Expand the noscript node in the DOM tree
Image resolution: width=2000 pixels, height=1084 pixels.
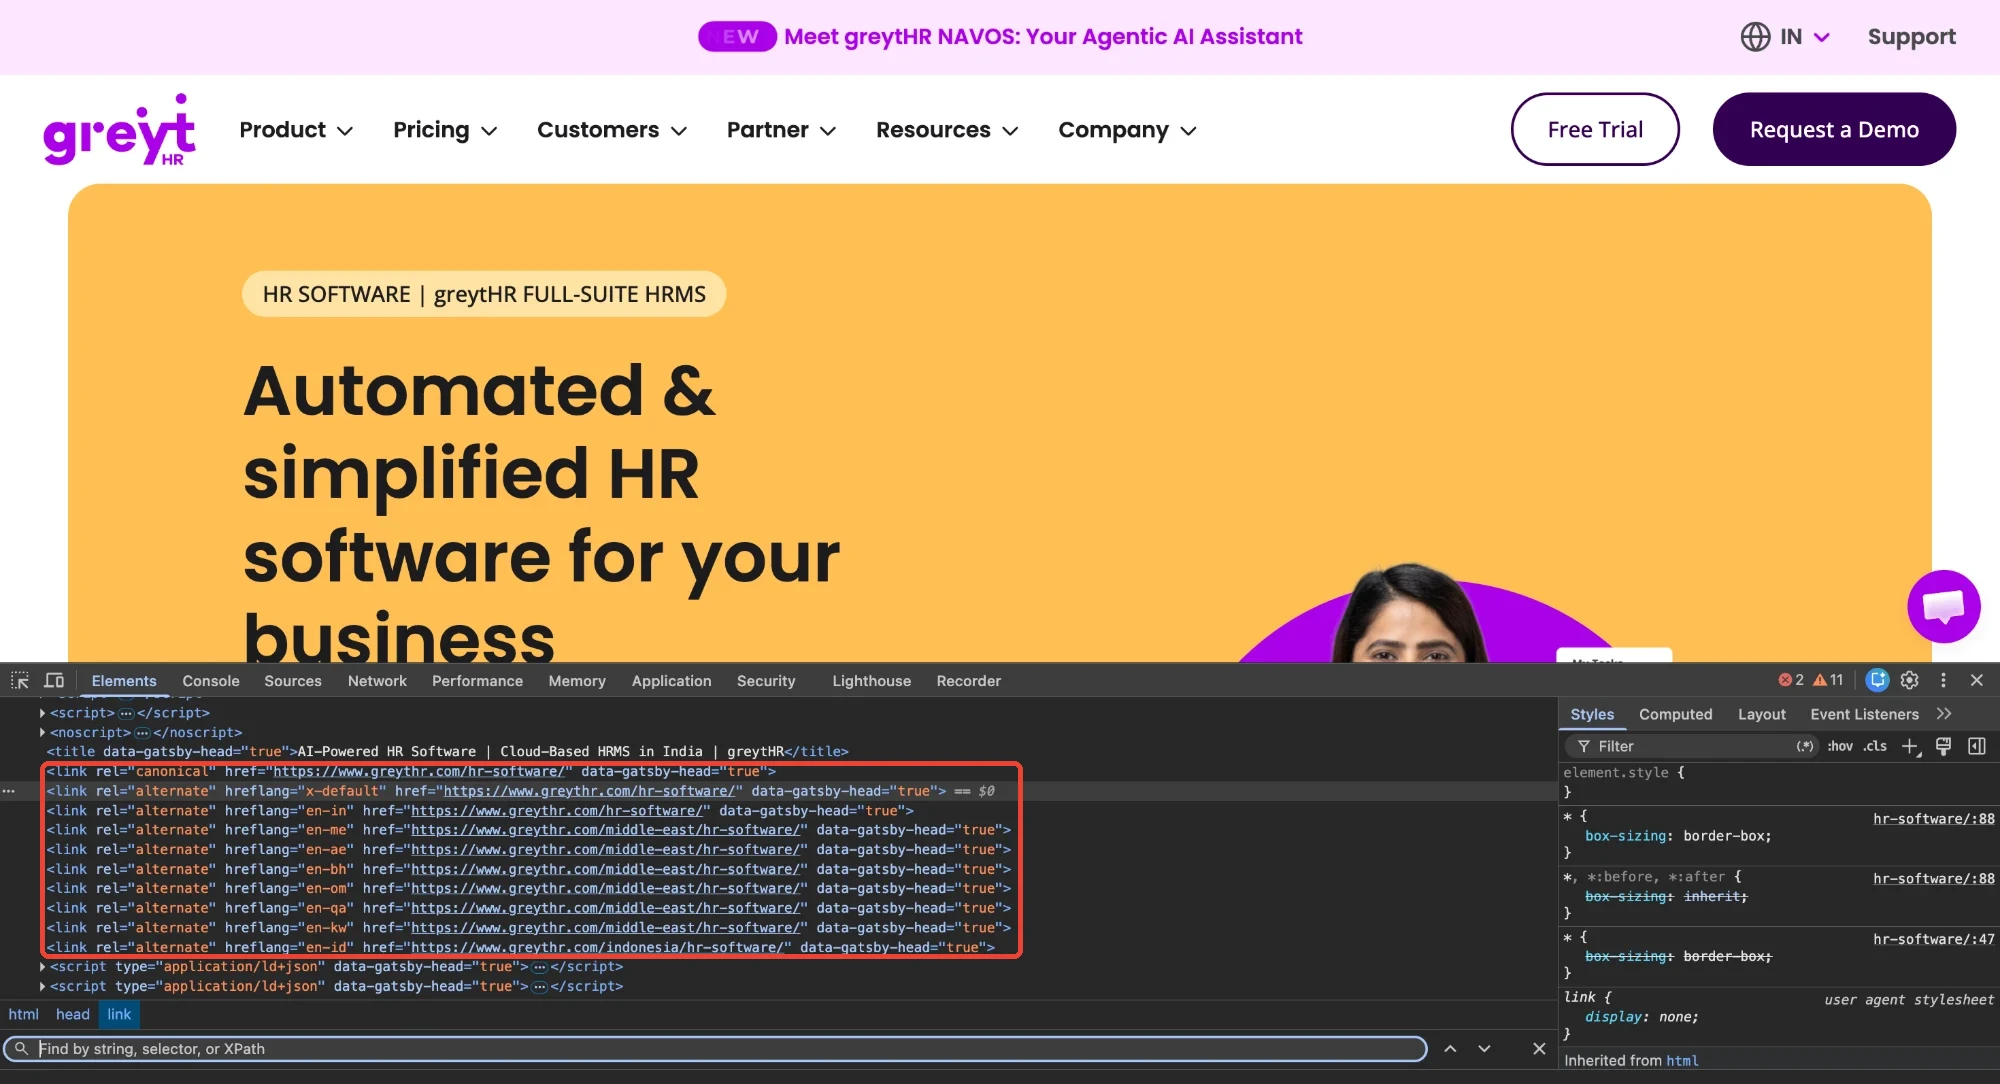pos(42,733)
